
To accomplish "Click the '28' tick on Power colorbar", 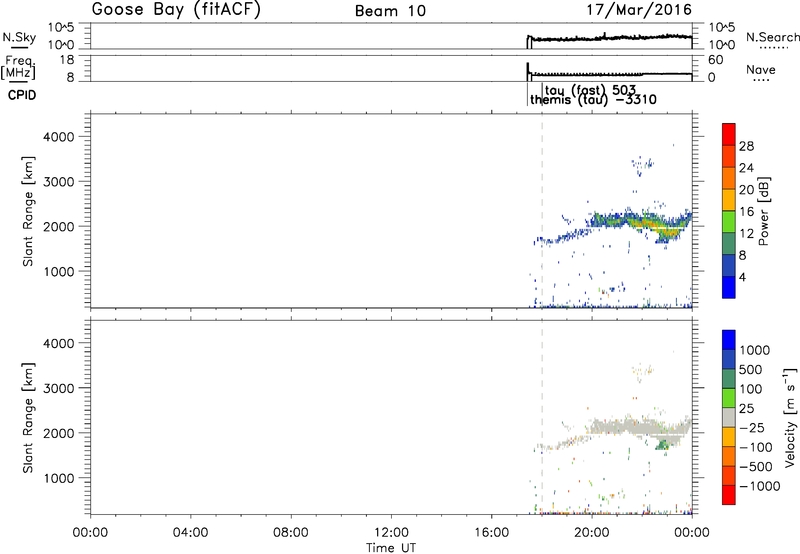I will coord(746,146).
